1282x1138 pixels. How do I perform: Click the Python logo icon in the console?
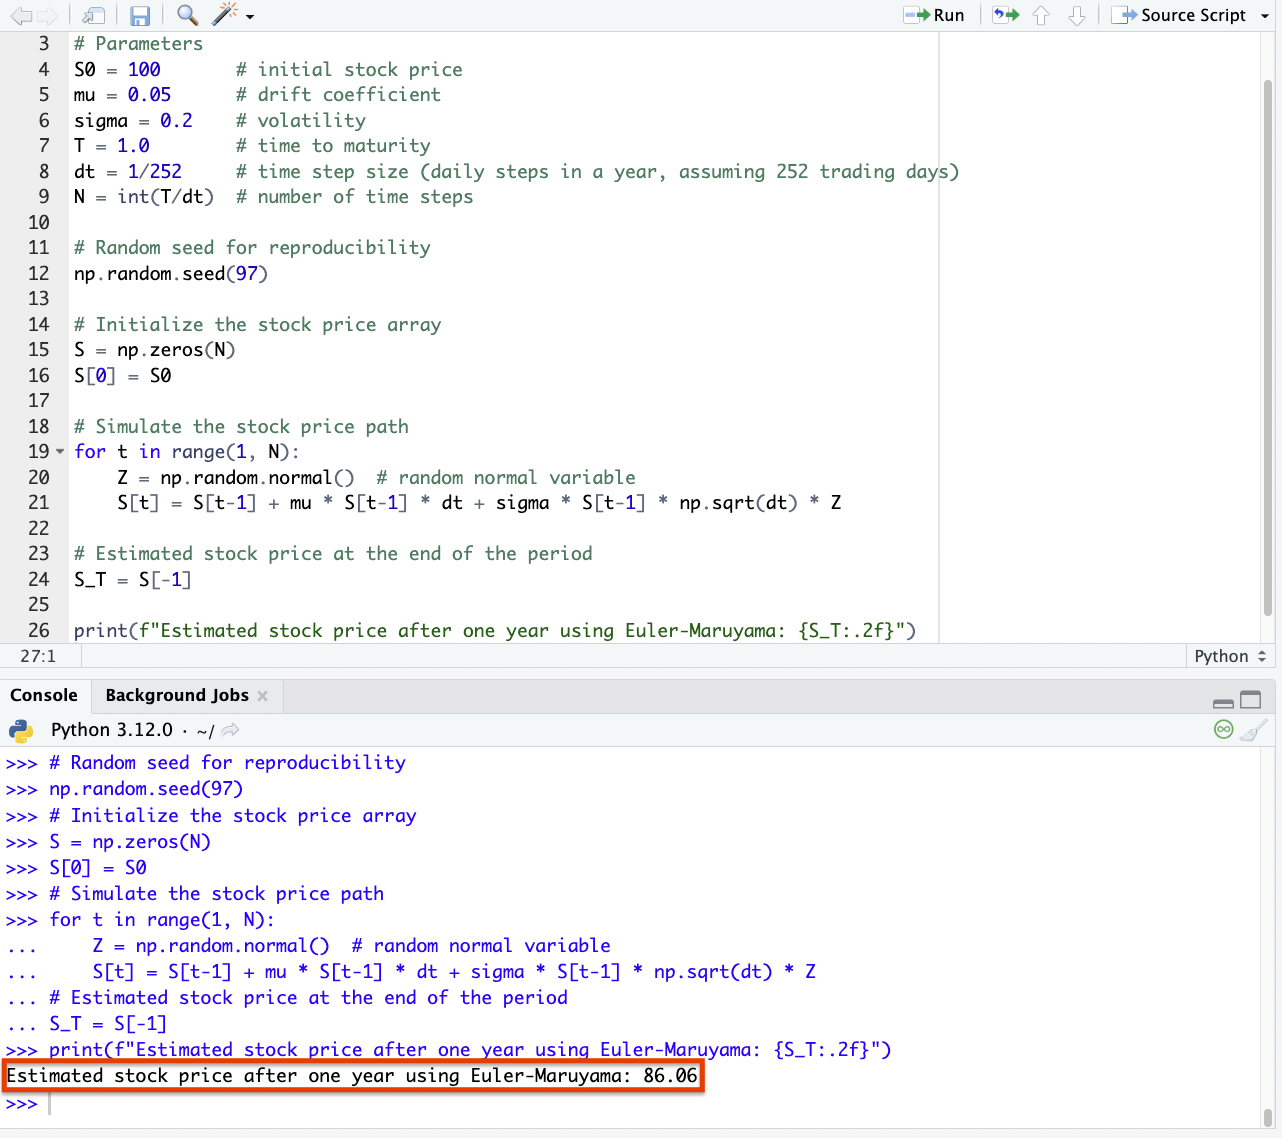(x=21, y=730)
